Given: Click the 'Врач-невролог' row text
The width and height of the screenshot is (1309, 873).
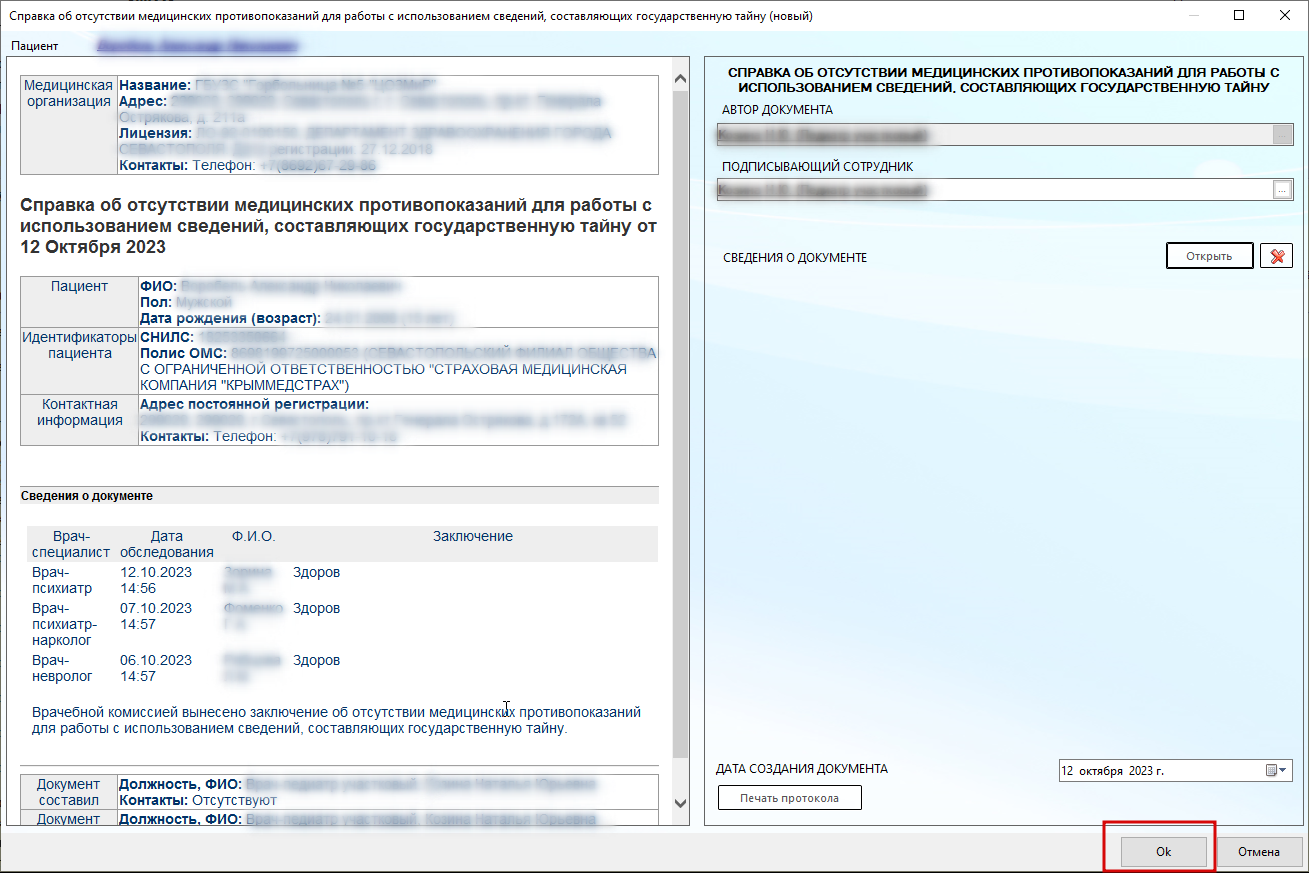Looking at the screenshot, I should 62,668.
